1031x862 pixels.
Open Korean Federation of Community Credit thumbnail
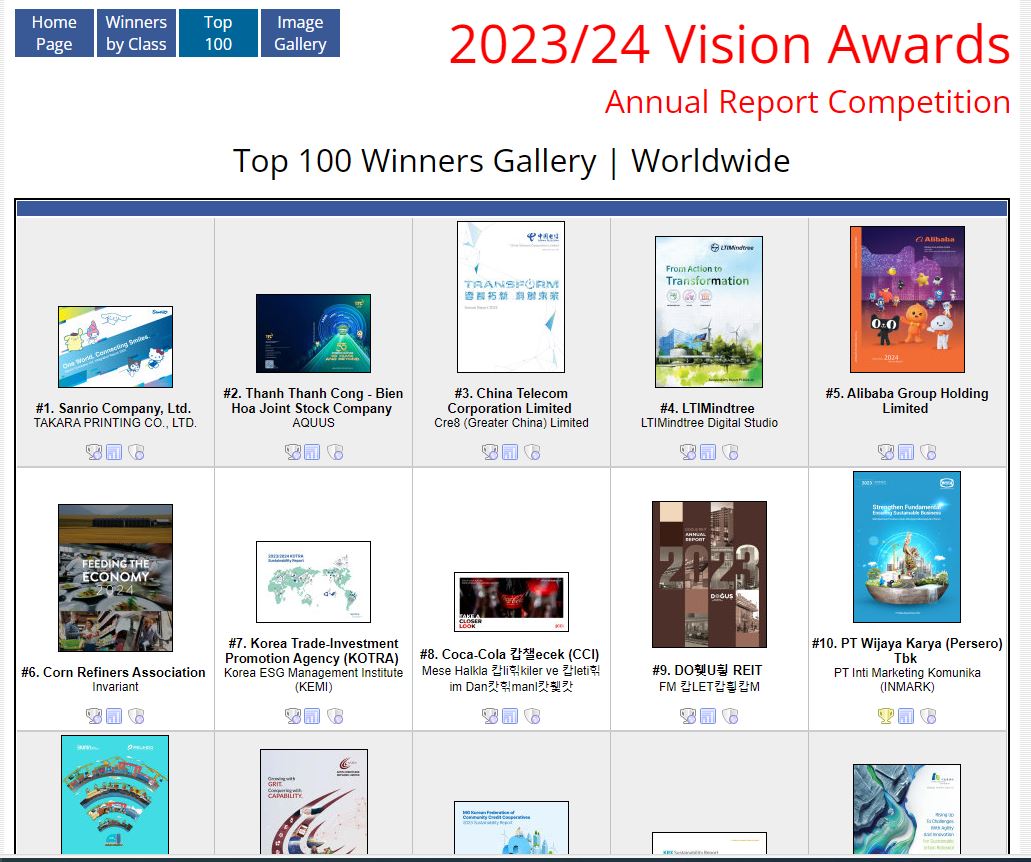(511, 827)
